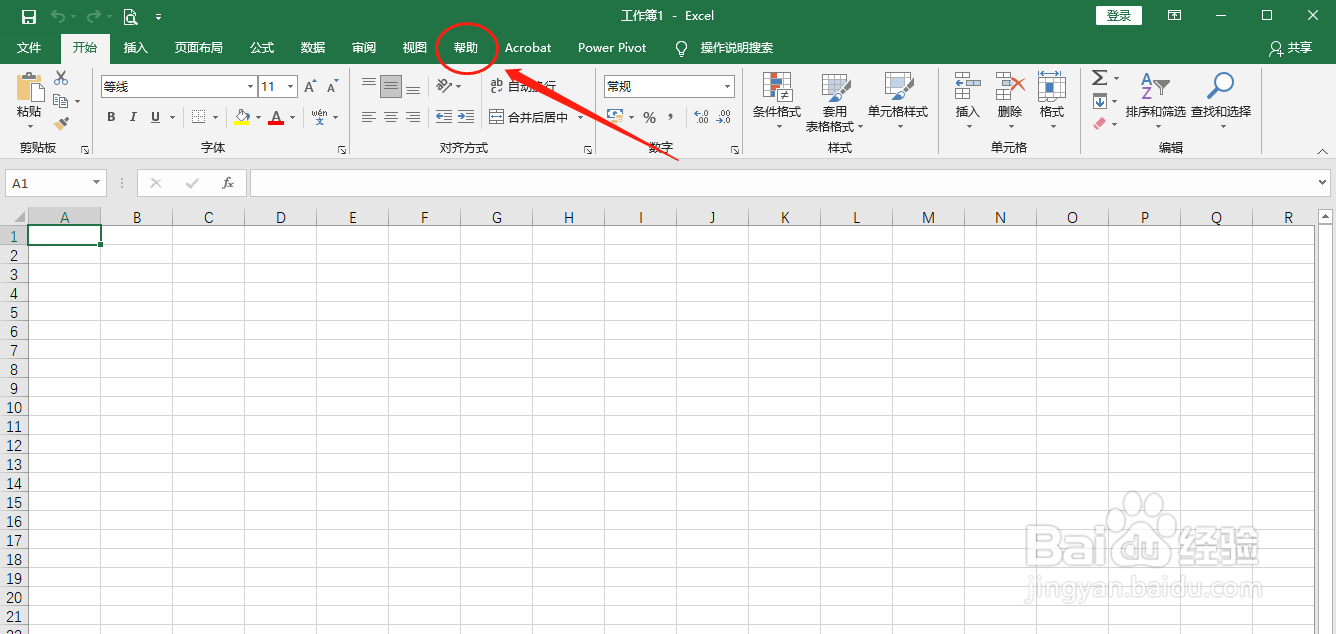This screenshot has height=634, width=1336.
Task: Click the 合并后居中 merge button
Action: point(529,117)
